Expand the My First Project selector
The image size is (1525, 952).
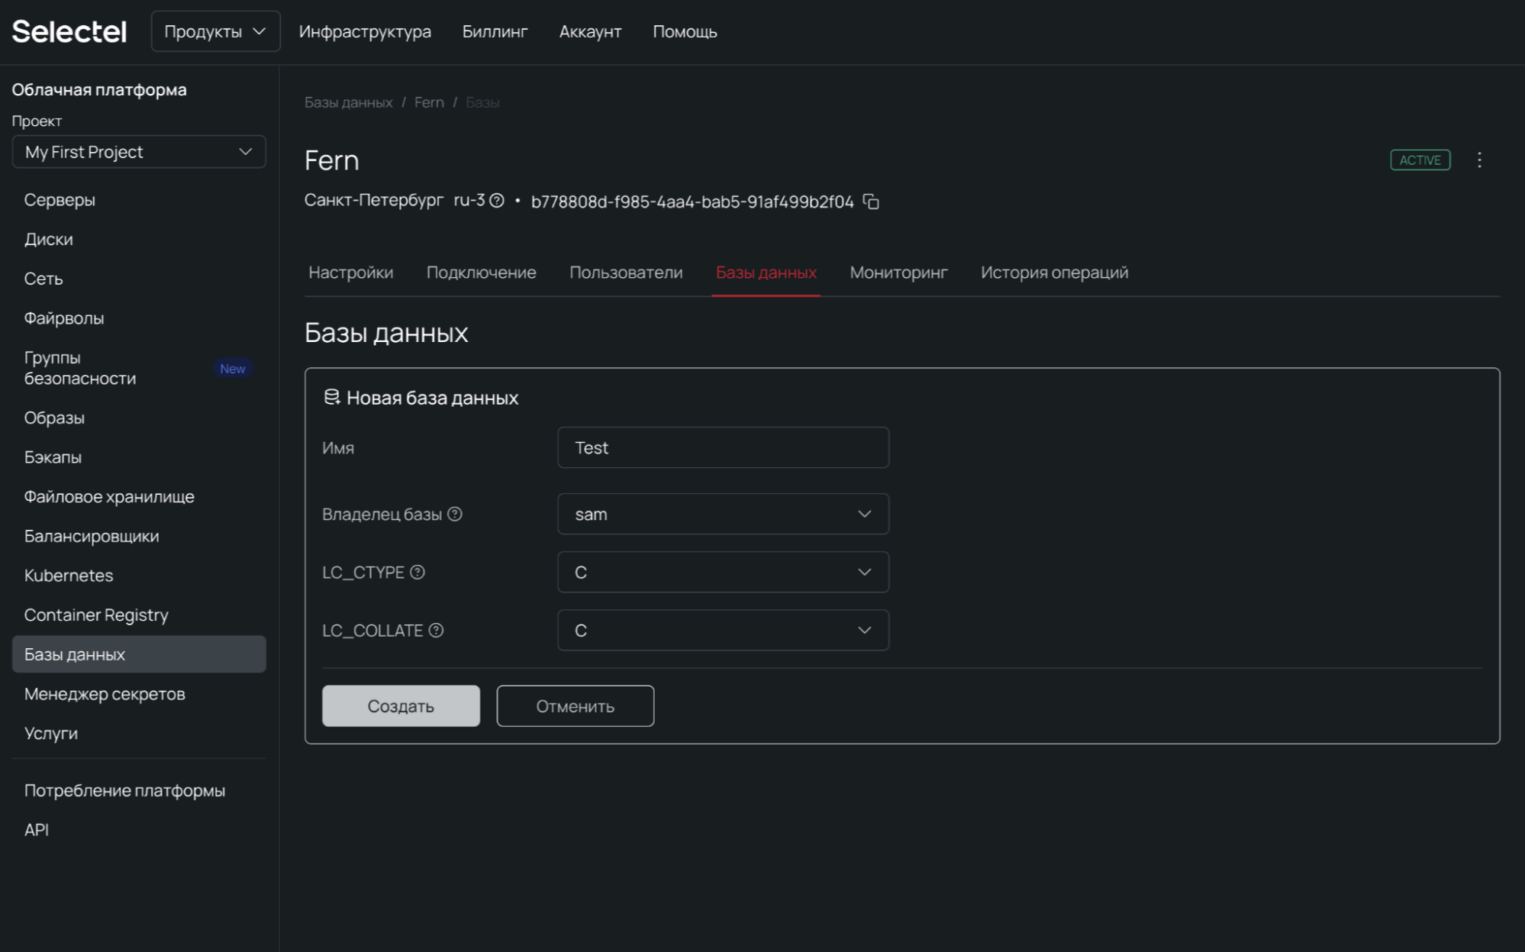click(138, 152)
